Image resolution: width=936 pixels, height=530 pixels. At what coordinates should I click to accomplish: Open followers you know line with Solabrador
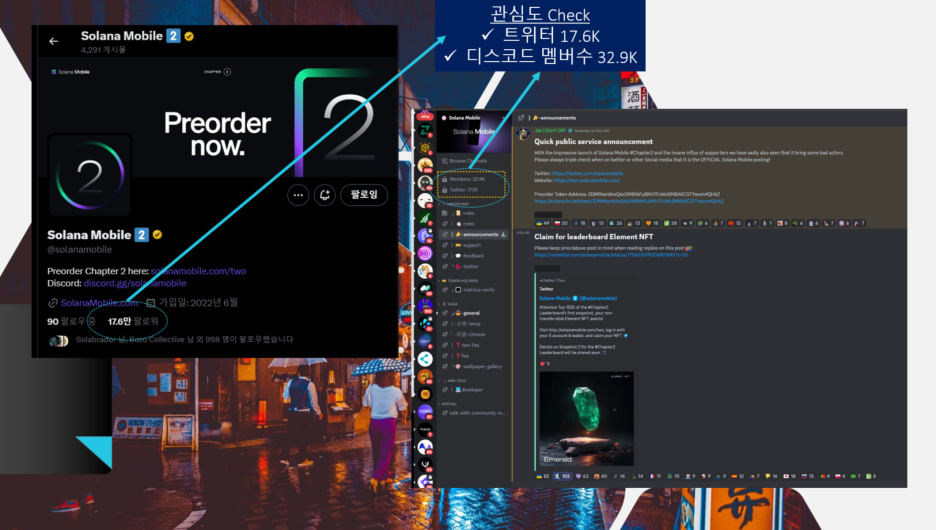[184, 340]
